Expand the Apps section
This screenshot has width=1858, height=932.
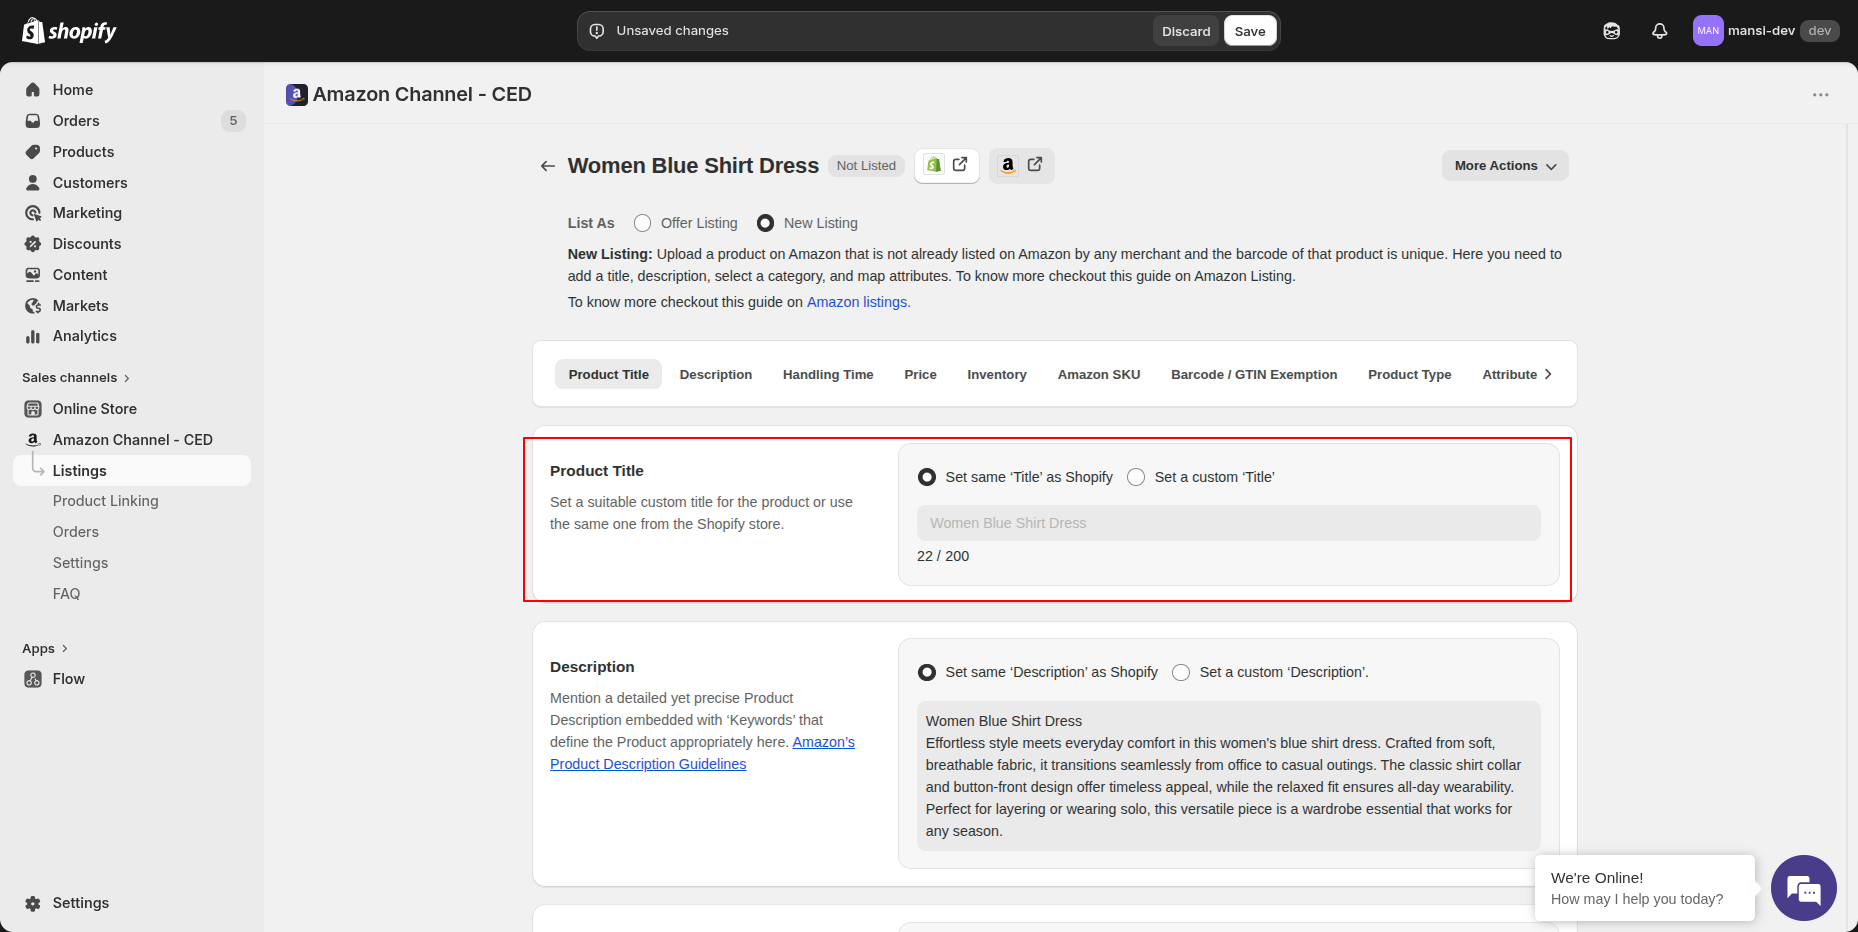coord(45,649)
